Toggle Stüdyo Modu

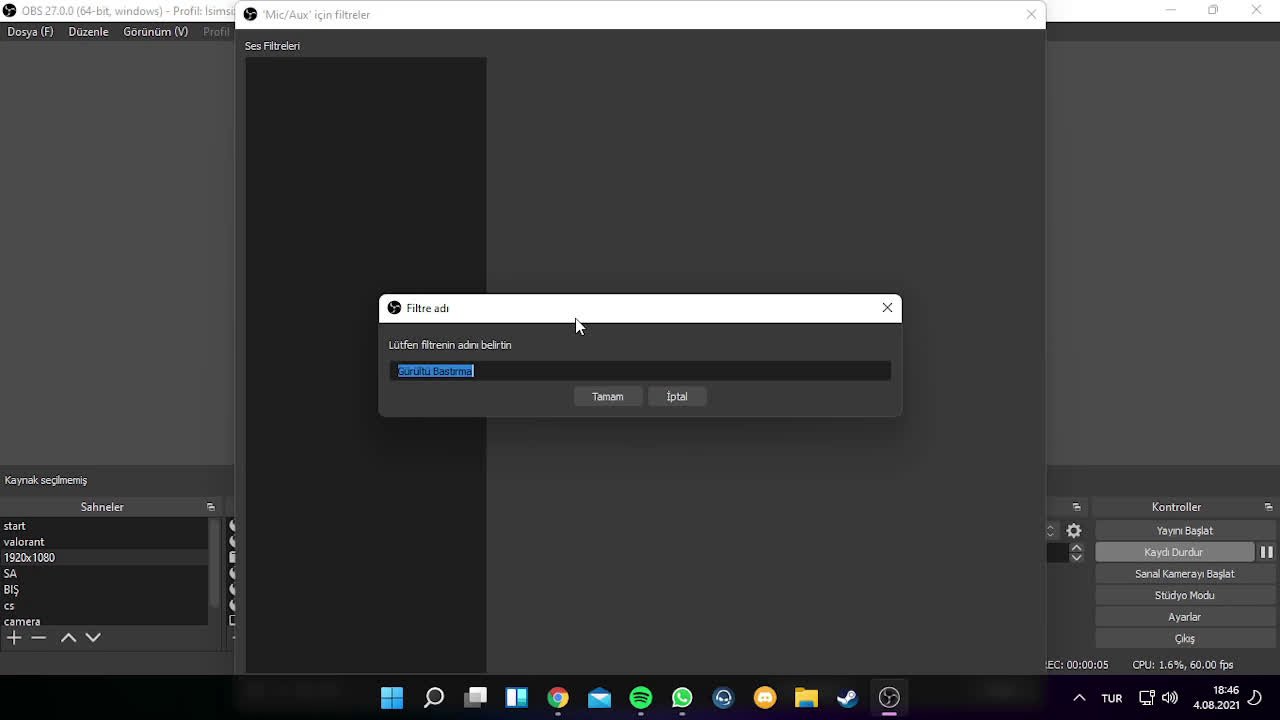click(x=1184, y=595)
